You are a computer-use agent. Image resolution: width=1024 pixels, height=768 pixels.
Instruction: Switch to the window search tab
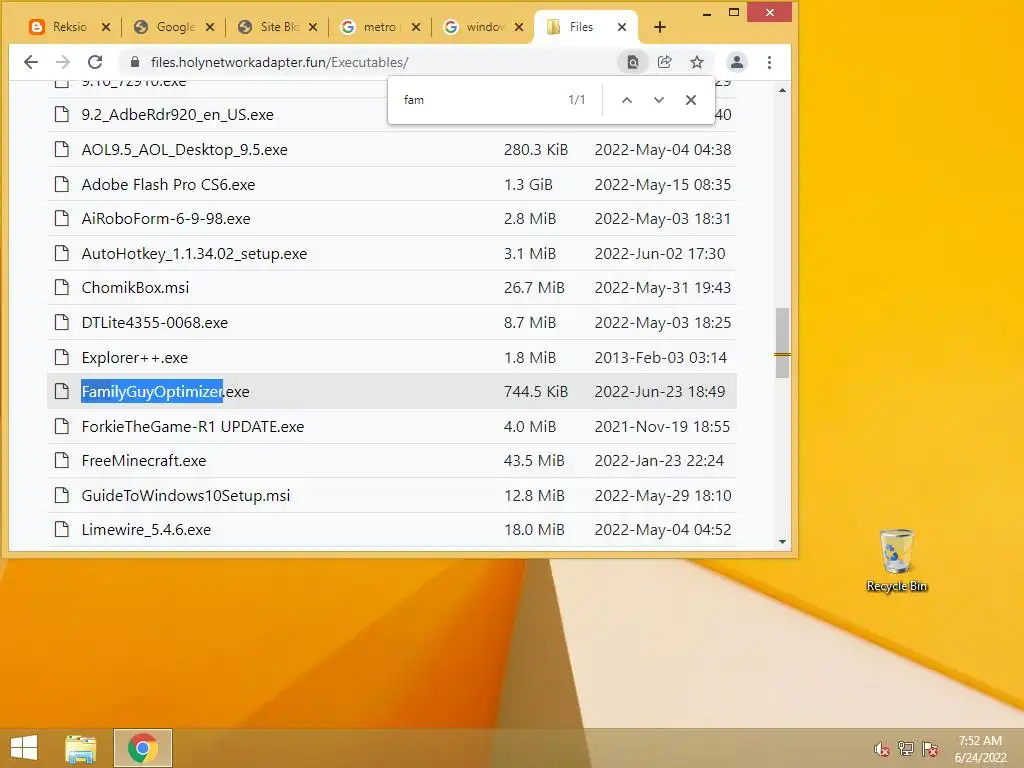point(485,27)
